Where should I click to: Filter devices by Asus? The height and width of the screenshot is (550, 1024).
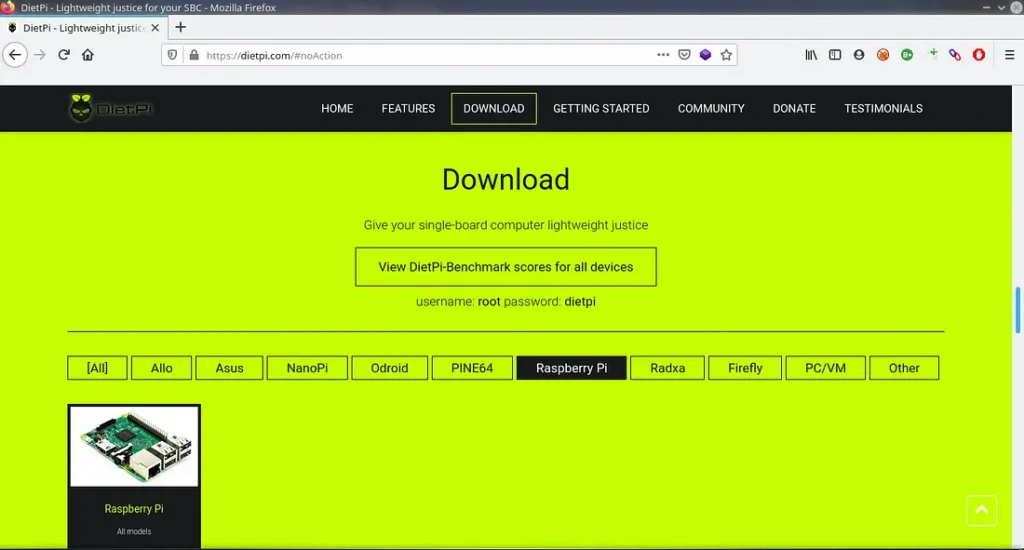229,368
